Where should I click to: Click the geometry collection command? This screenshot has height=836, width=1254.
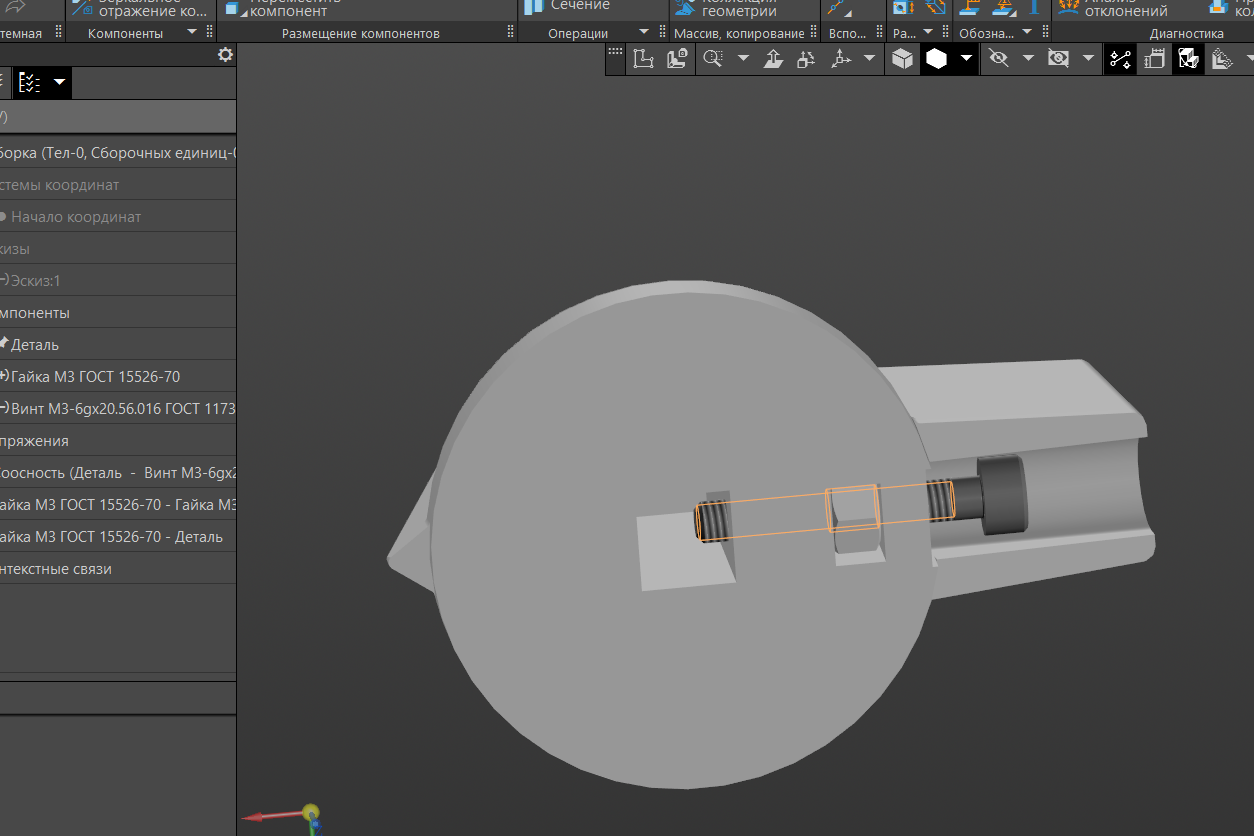click(727, 8)
